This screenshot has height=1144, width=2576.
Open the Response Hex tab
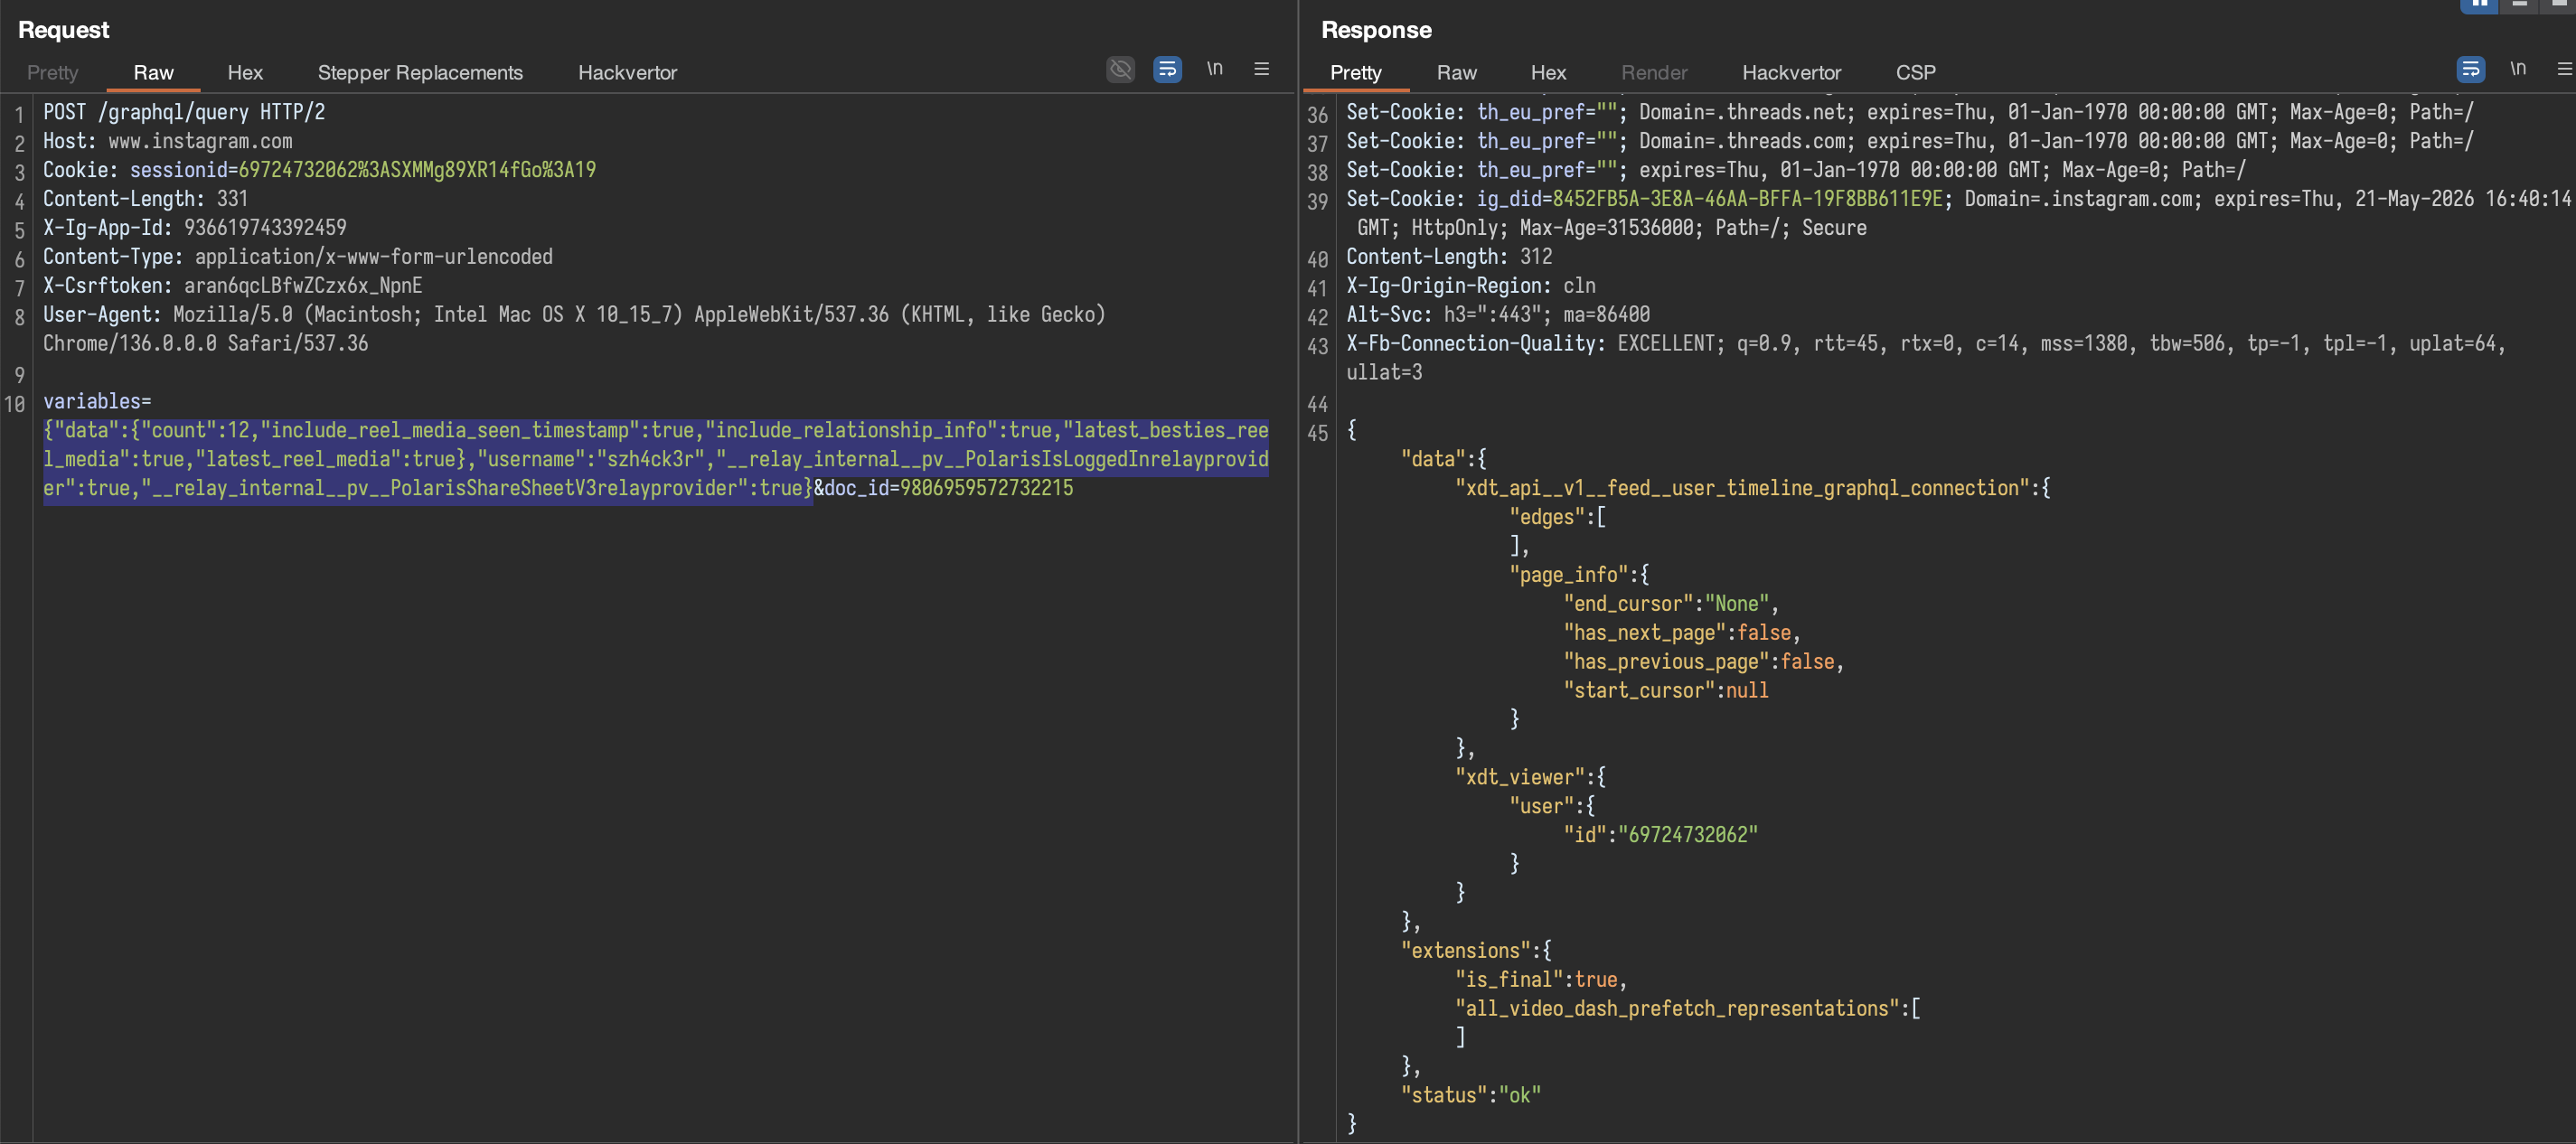1548,72
